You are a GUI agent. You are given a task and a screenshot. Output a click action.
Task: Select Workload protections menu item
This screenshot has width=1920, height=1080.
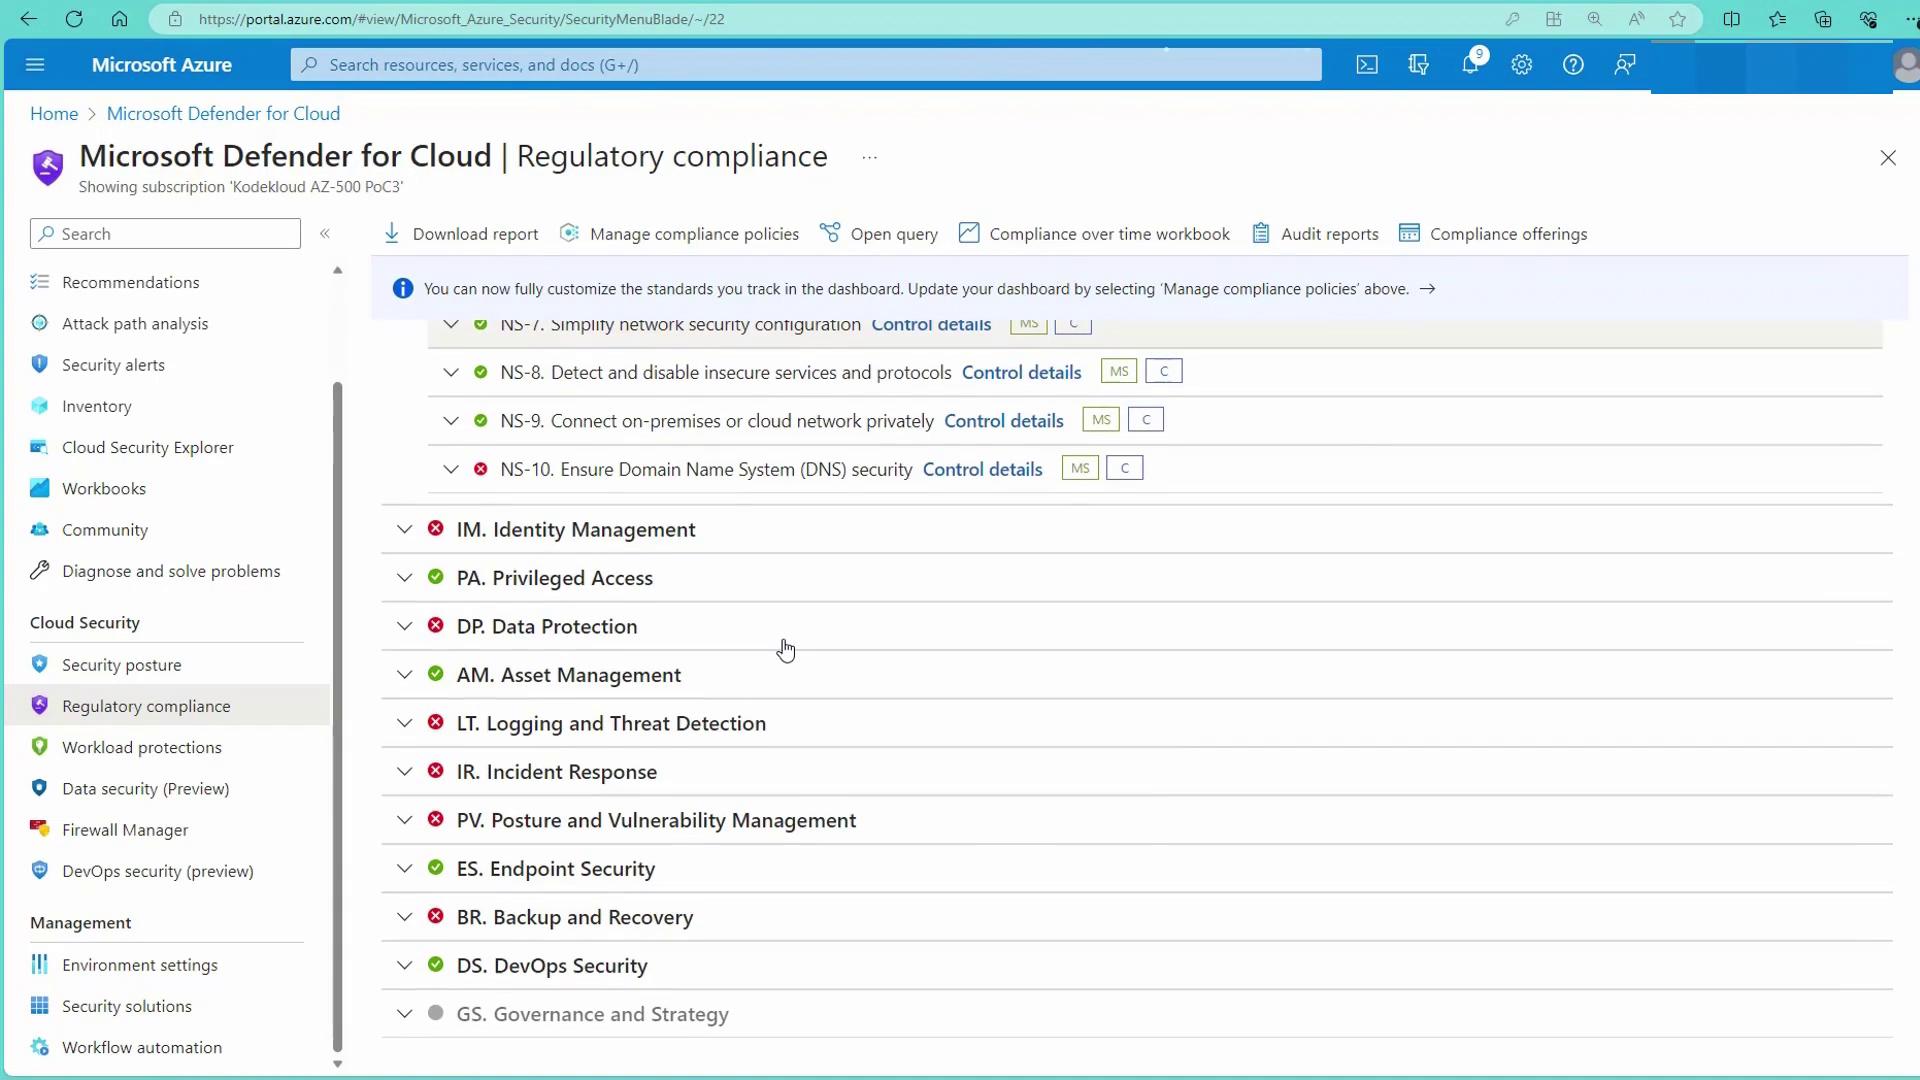[141, 747]
